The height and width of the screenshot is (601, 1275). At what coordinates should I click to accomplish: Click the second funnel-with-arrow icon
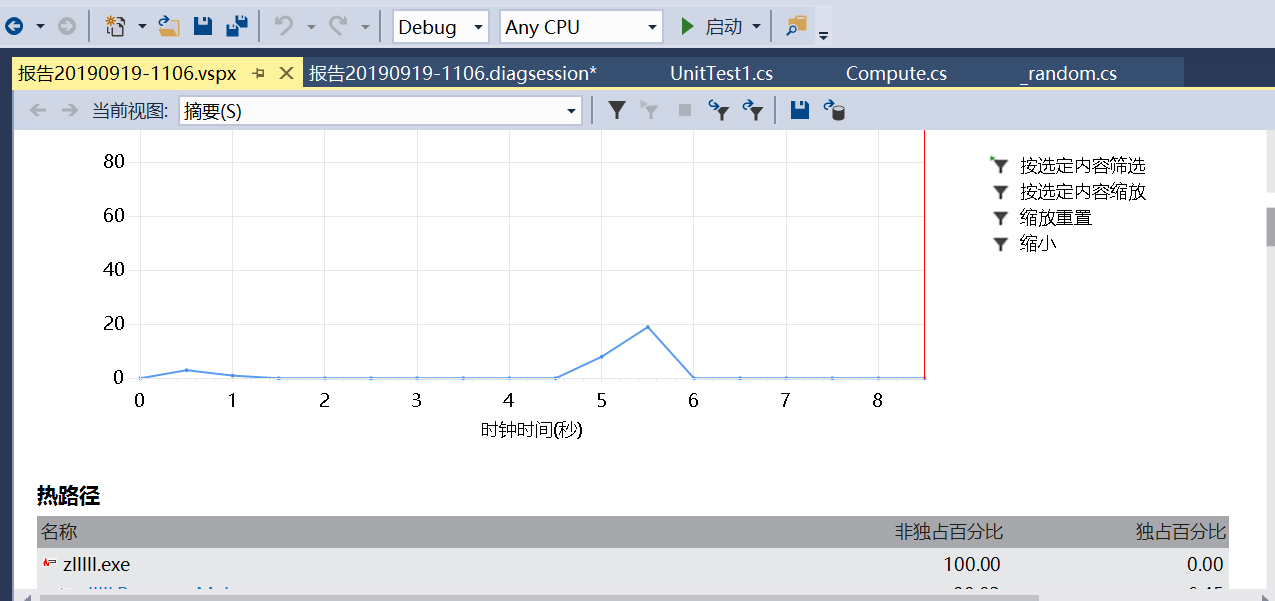click(754, 111)
